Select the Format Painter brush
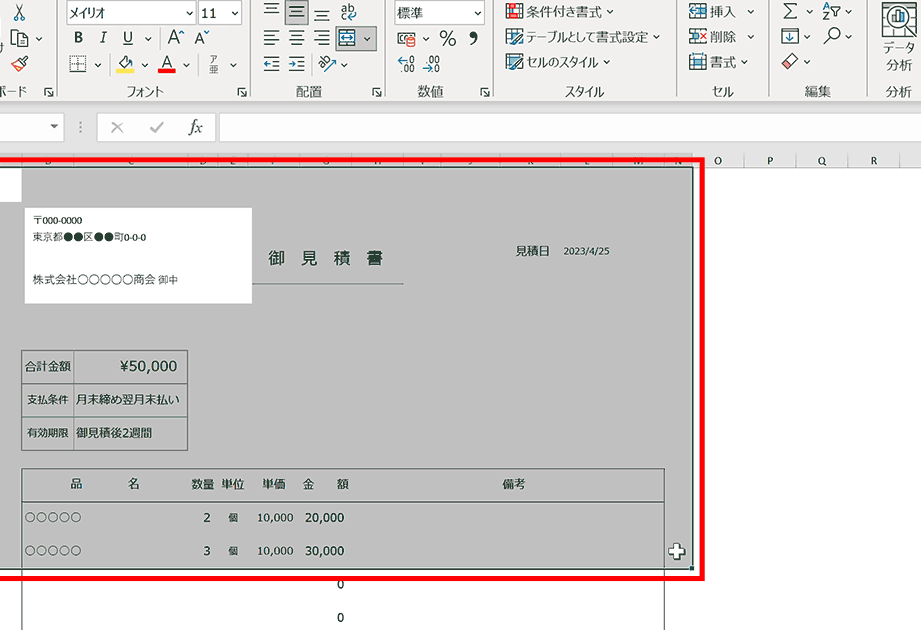921x630 pixels. (19, 63)
